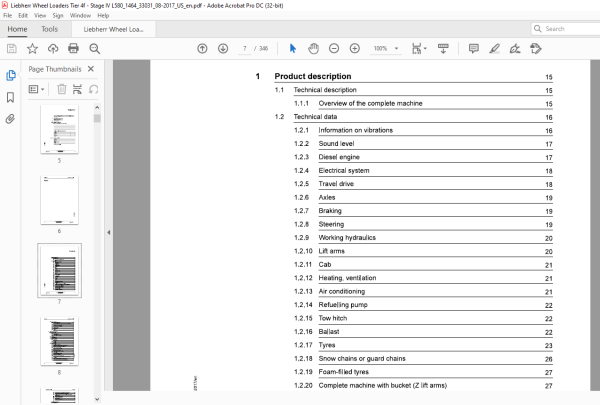Delete selected page with trash icon

(62, 89)
